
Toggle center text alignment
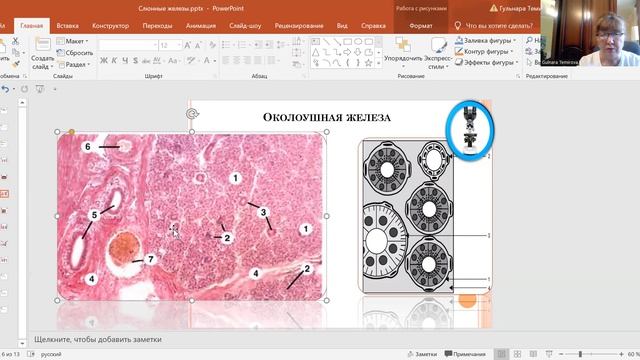[x=237, y=60]
